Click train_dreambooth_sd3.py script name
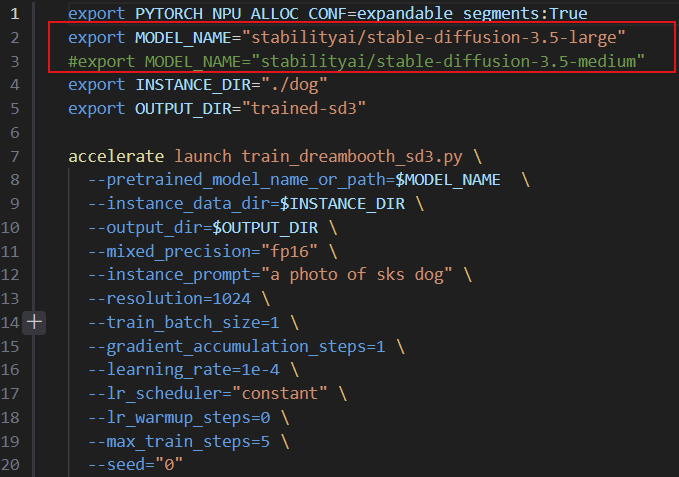This screenshot has height=477, width=679. coord(352,156)
